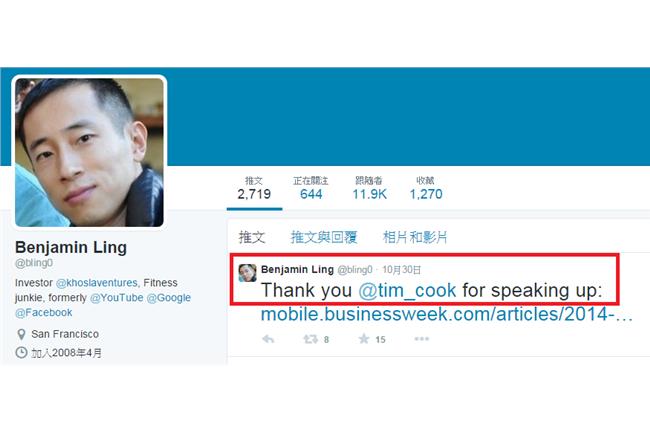The width and height of the screenshot is (650, 432).
Task: Click the @YouTube mention in the bio
Action: pyautogui.click(x=116, y=298)
